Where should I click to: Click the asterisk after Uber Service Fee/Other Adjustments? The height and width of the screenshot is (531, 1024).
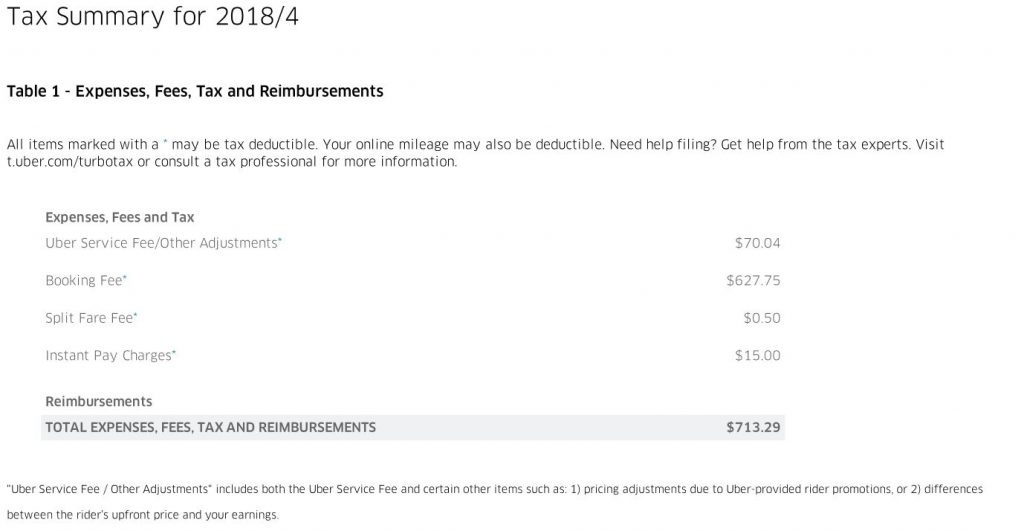(280, 240)
